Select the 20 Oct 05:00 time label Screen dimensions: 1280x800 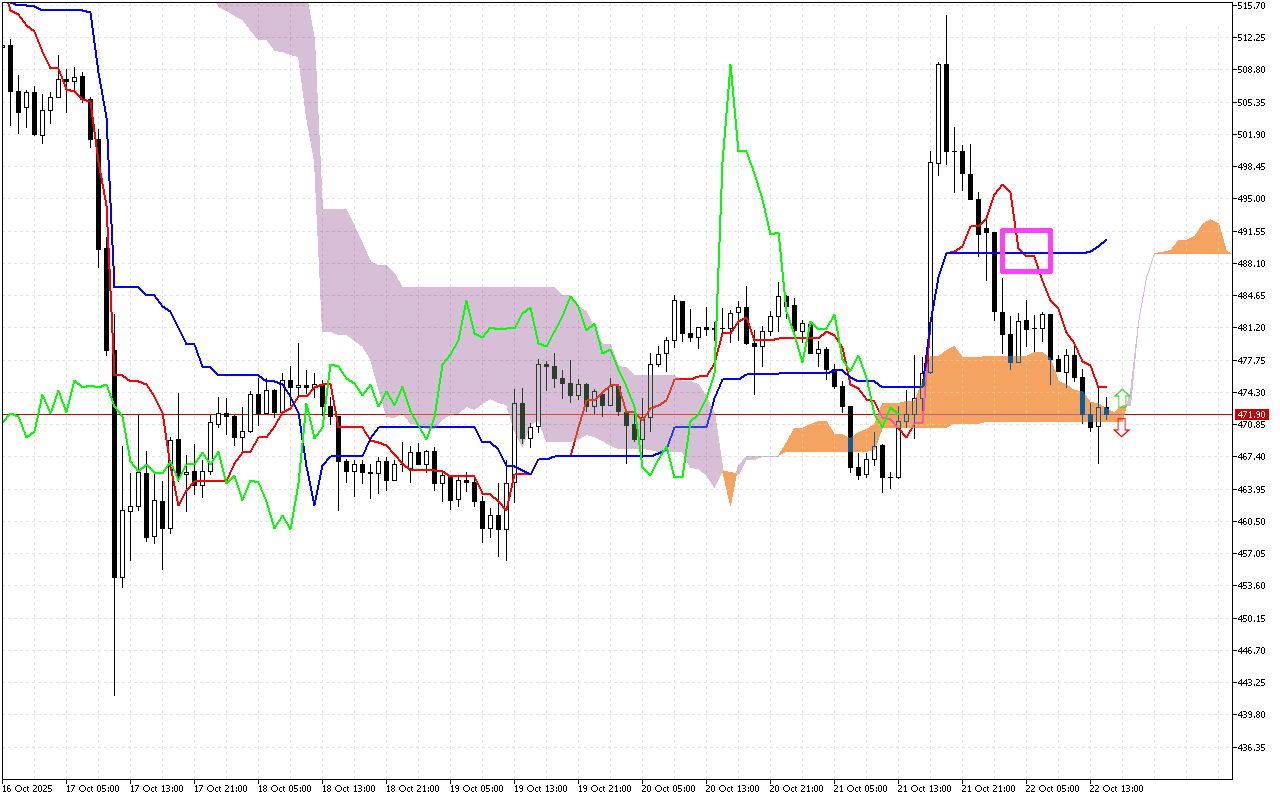pyautogui.click(x=668, y=788)
